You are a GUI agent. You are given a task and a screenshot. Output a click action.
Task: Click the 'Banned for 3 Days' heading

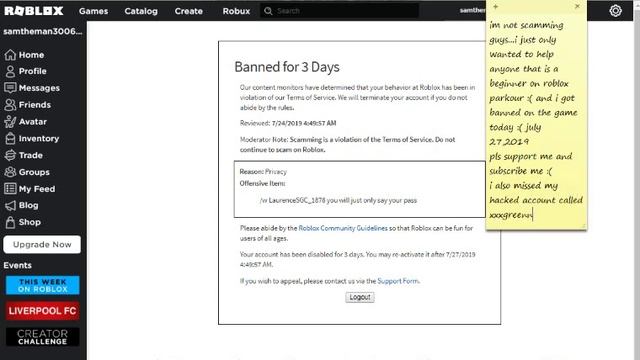287,67
